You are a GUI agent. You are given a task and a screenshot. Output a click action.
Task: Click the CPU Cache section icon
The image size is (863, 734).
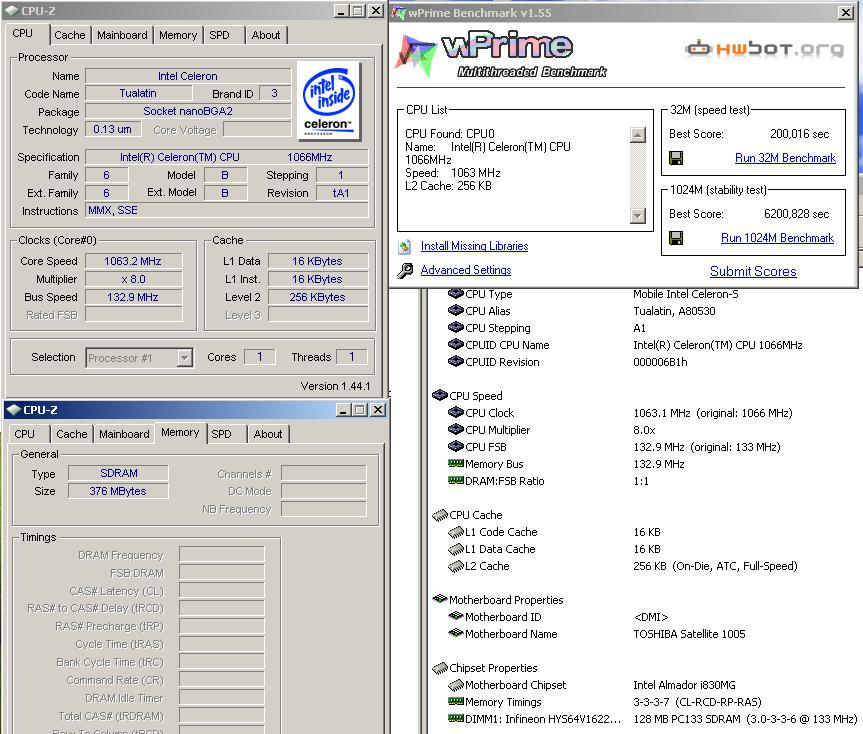(440, 514)
